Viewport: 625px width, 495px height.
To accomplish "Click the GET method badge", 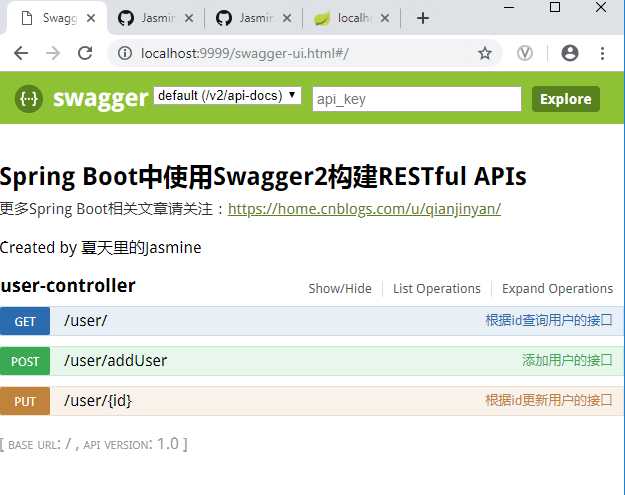I will point(25,321).
